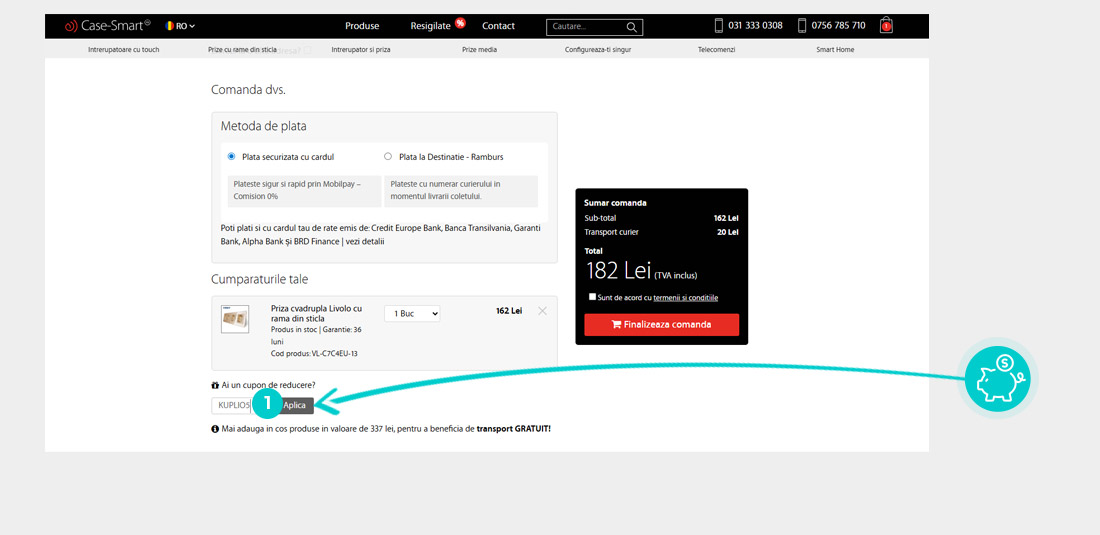
Task: Click the mobile icon beside 0756 785 710
Action: pyautogui.click(x=802, y=26)
